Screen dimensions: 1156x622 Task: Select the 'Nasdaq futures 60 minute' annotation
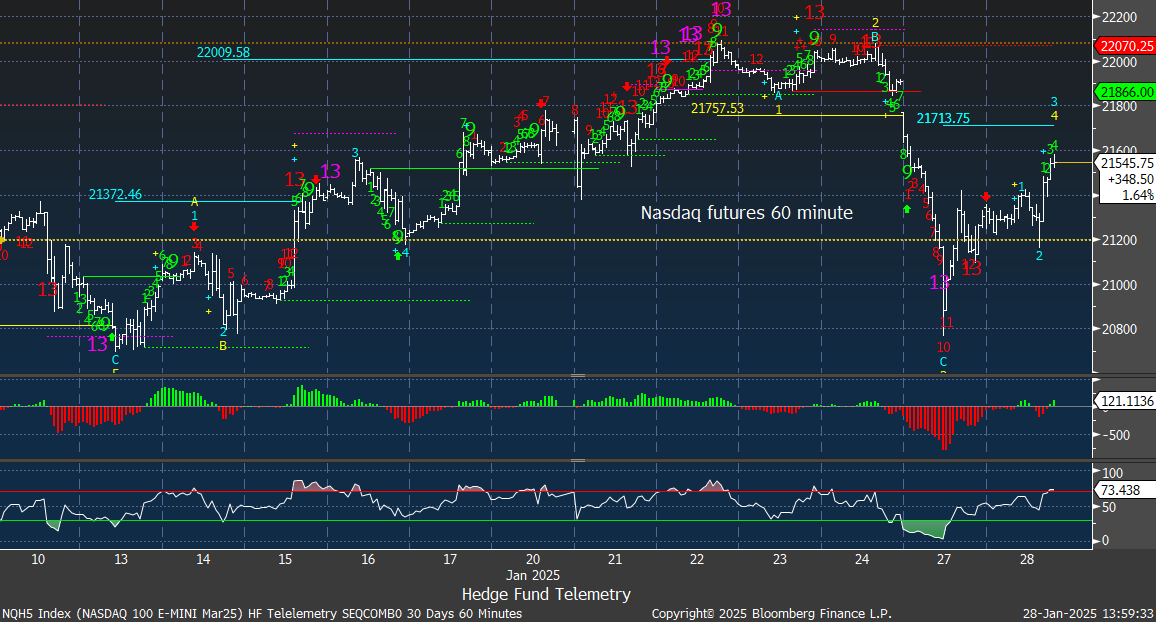tap(746, 212)
